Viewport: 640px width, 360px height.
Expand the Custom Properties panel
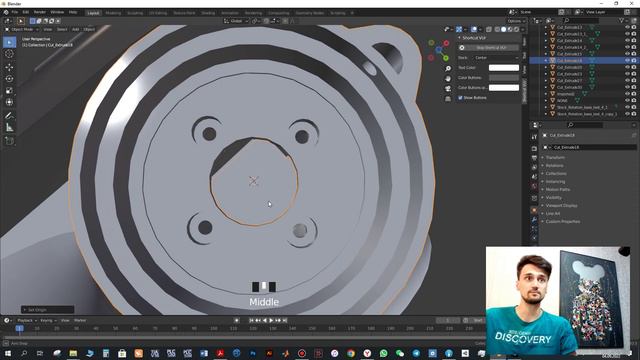562,222
